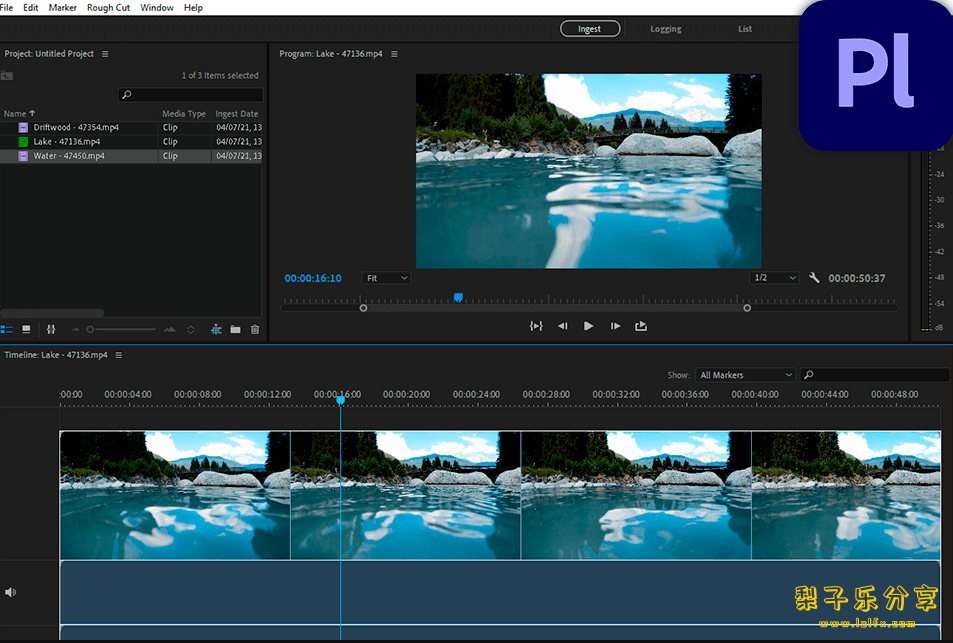
Task: Click the large mountain zoom-in icon
Action: coord(170,329)
